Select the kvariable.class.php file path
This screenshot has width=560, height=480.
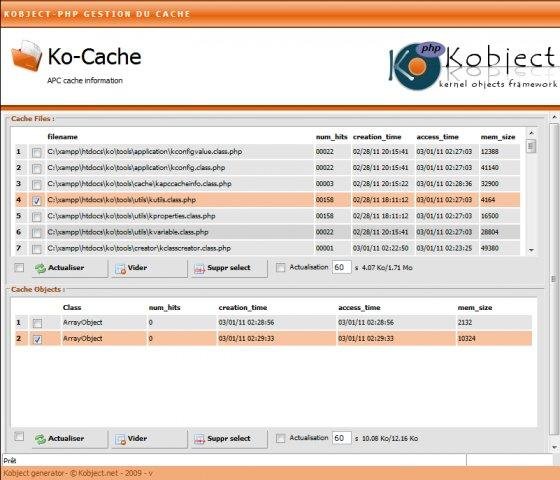point(128,232)
